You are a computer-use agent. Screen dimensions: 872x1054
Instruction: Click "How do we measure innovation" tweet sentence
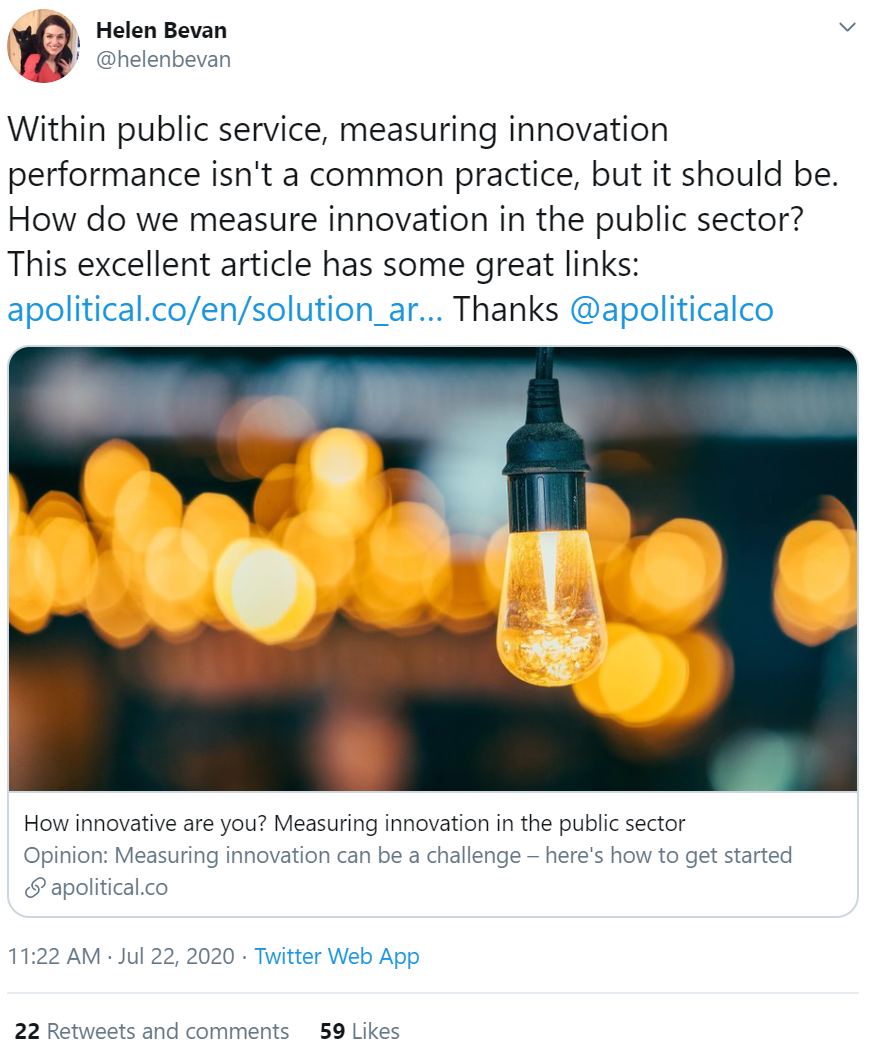tap(405, 219)
